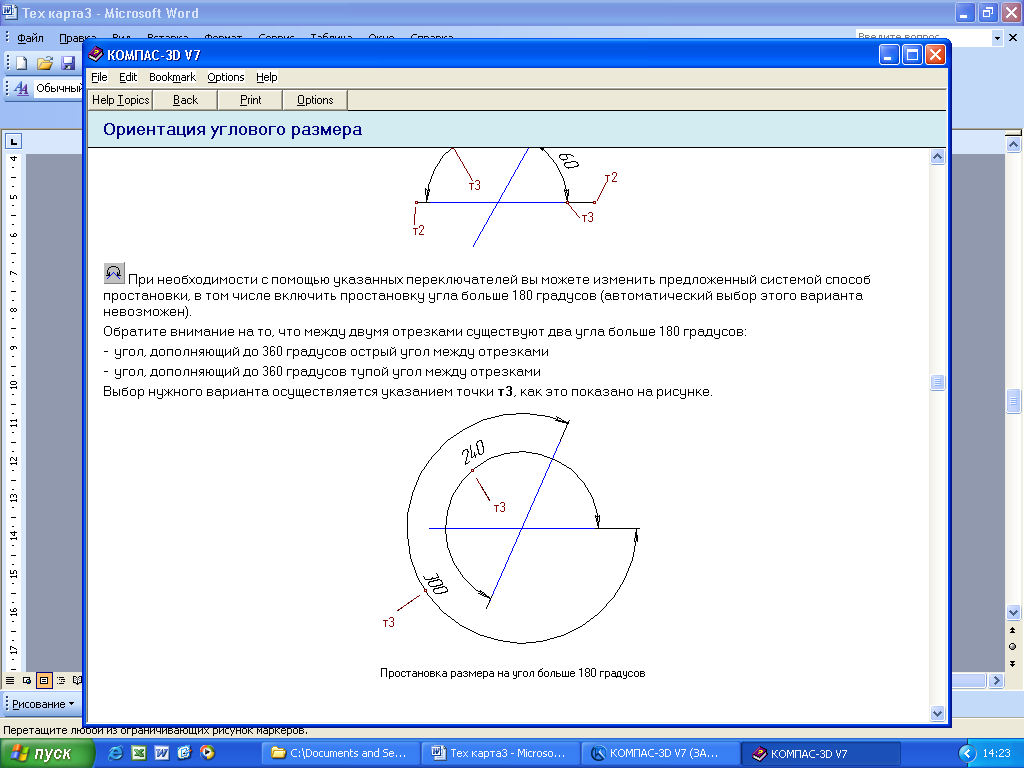Image resolution: width=1024 pixels, height=768 pixels.
Task: Click the tab stop selector L icon
Action: coord(14,140)
